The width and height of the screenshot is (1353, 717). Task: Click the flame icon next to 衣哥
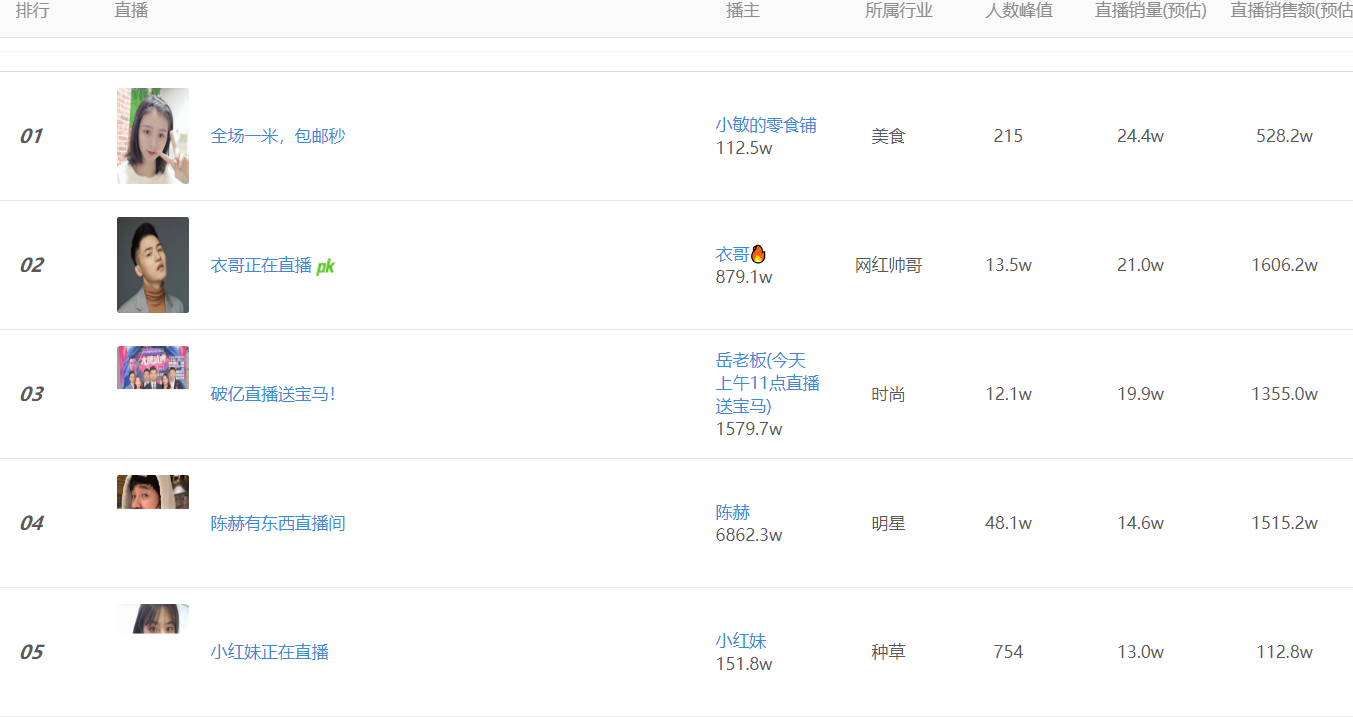click(758, 254)
